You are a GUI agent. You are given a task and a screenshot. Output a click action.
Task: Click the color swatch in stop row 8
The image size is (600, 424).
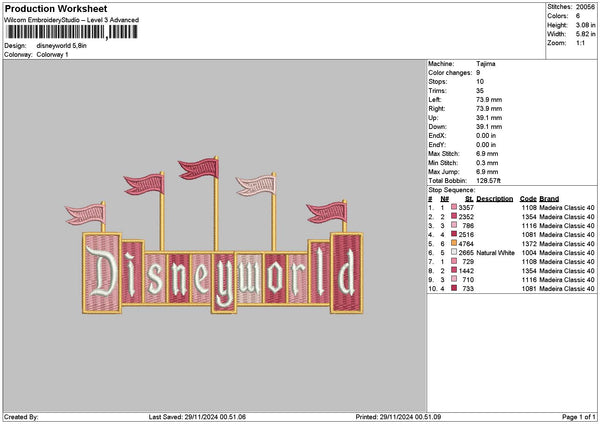[x=454, y=270]
